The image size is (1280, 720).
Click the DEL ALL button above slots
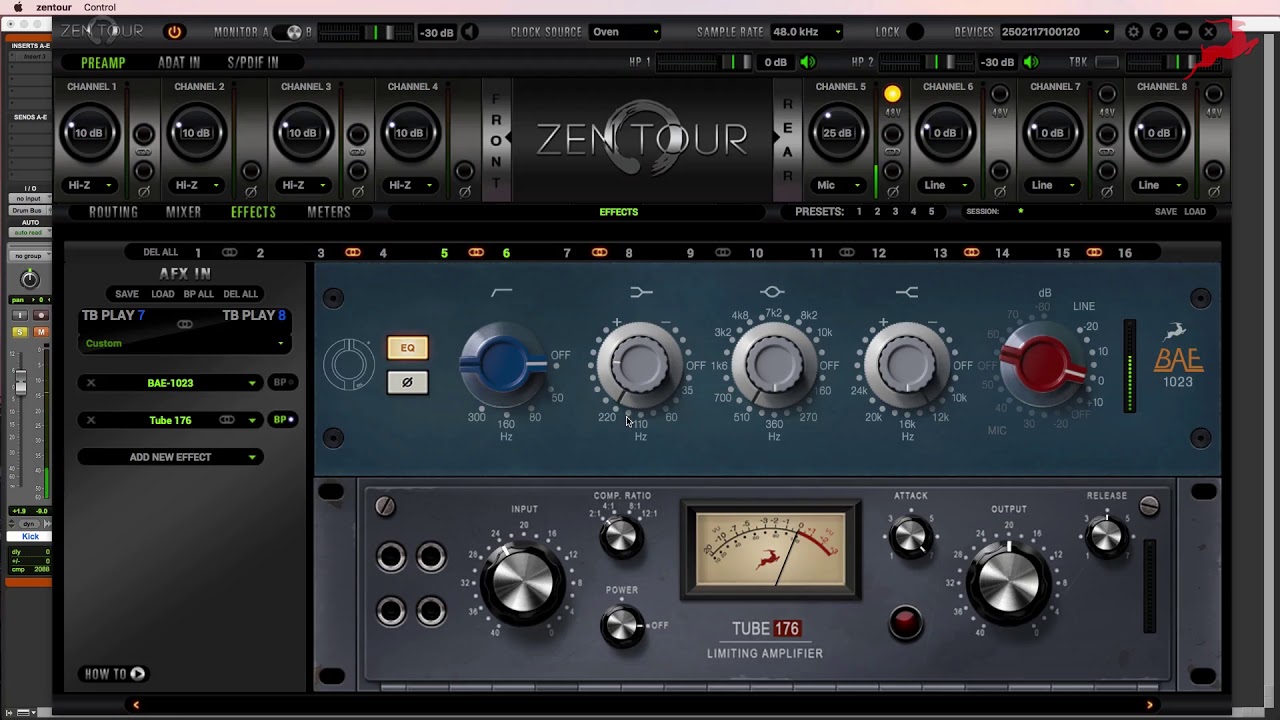tap(160, 253)
